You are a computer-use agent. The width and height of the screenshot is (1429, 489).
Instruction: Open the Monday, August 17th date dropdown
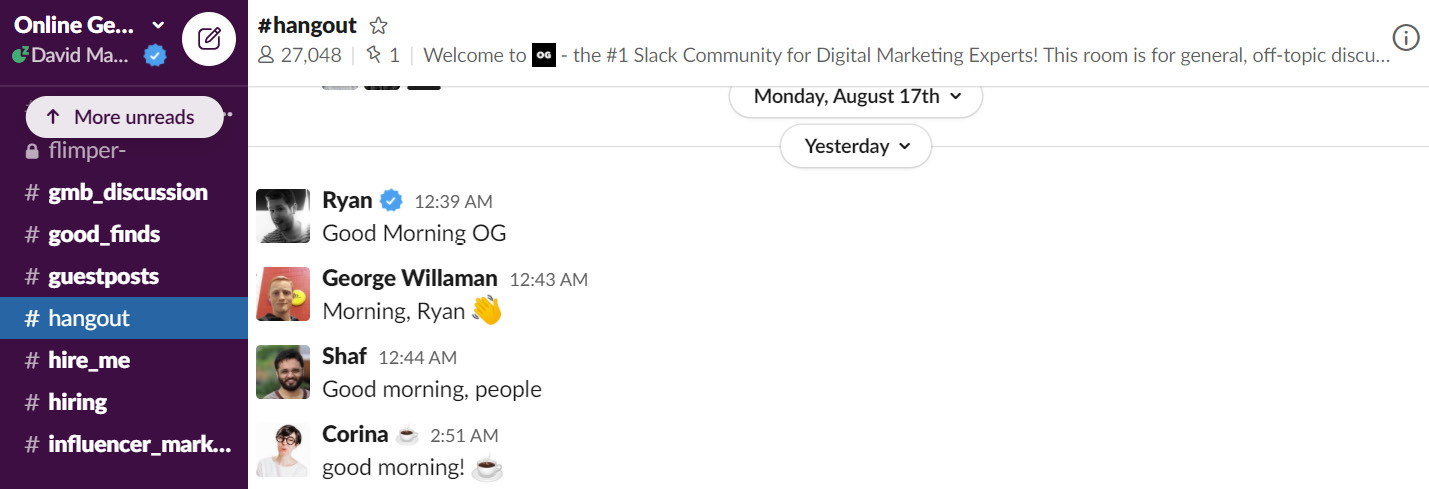coord(856,97)
